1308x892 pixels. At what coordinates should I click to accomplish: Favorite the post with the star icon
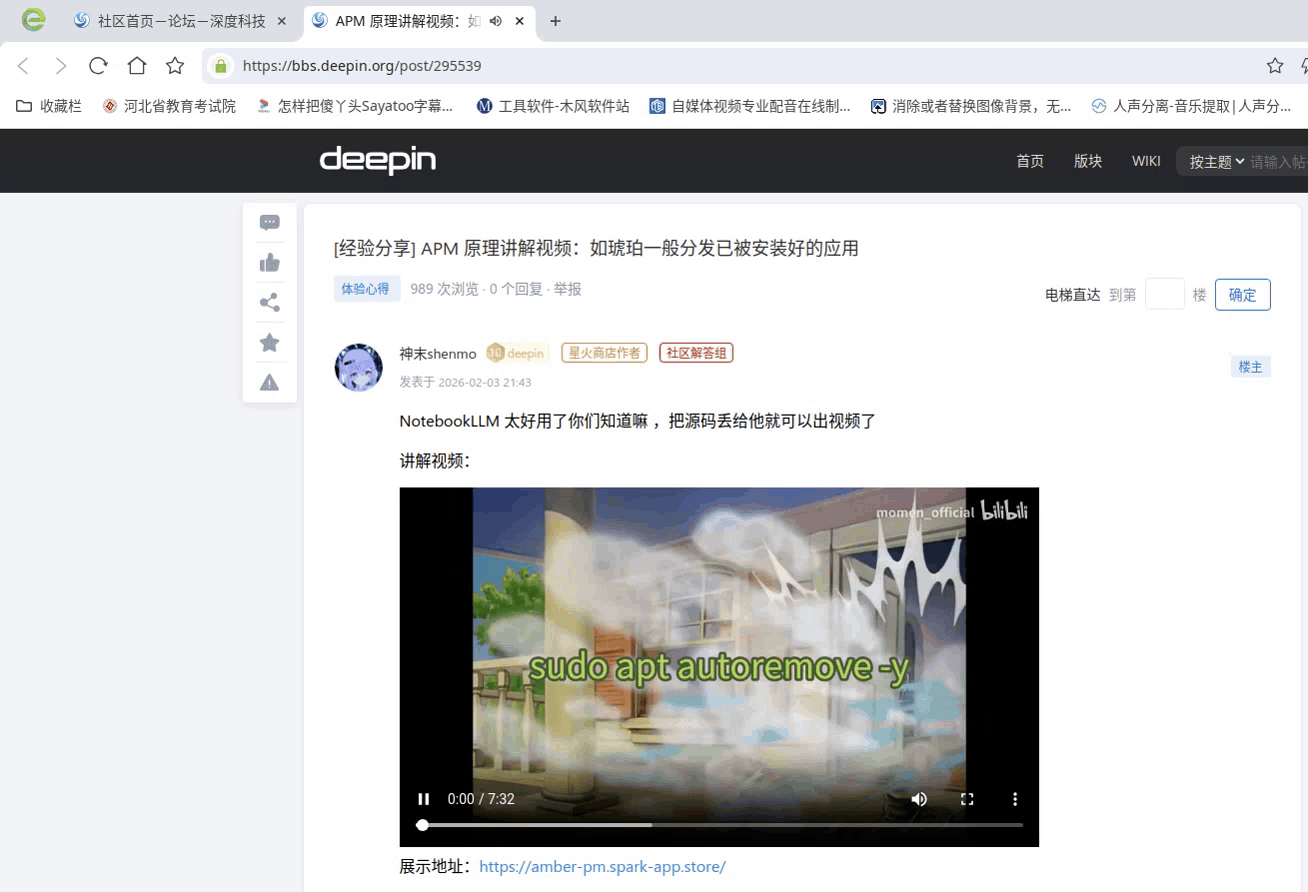269,342
